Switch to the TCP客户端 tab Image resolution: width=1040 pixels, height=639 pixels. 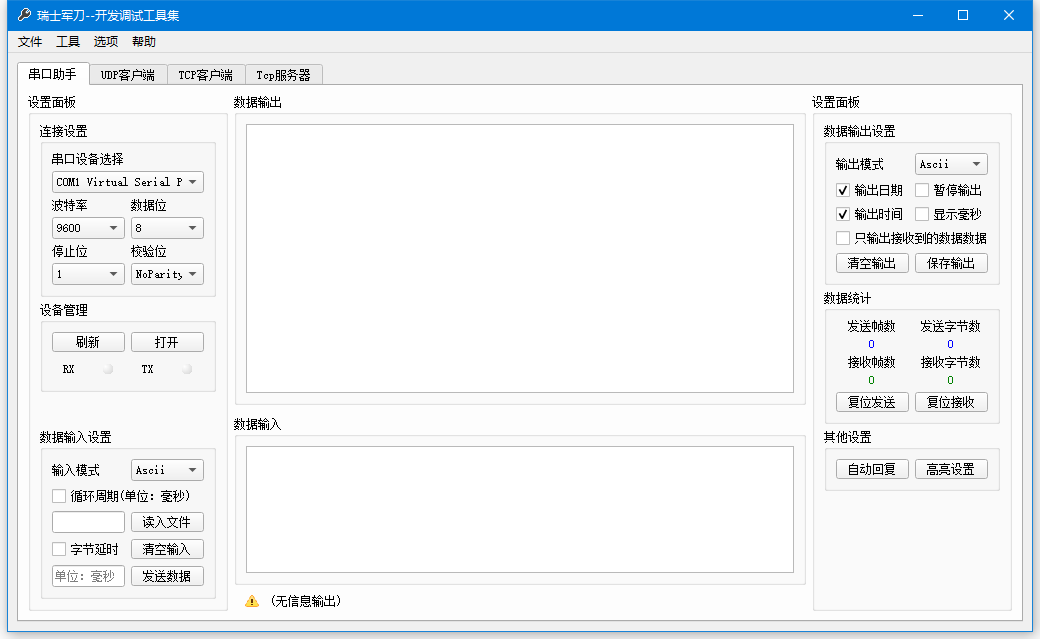click(206, 73)
